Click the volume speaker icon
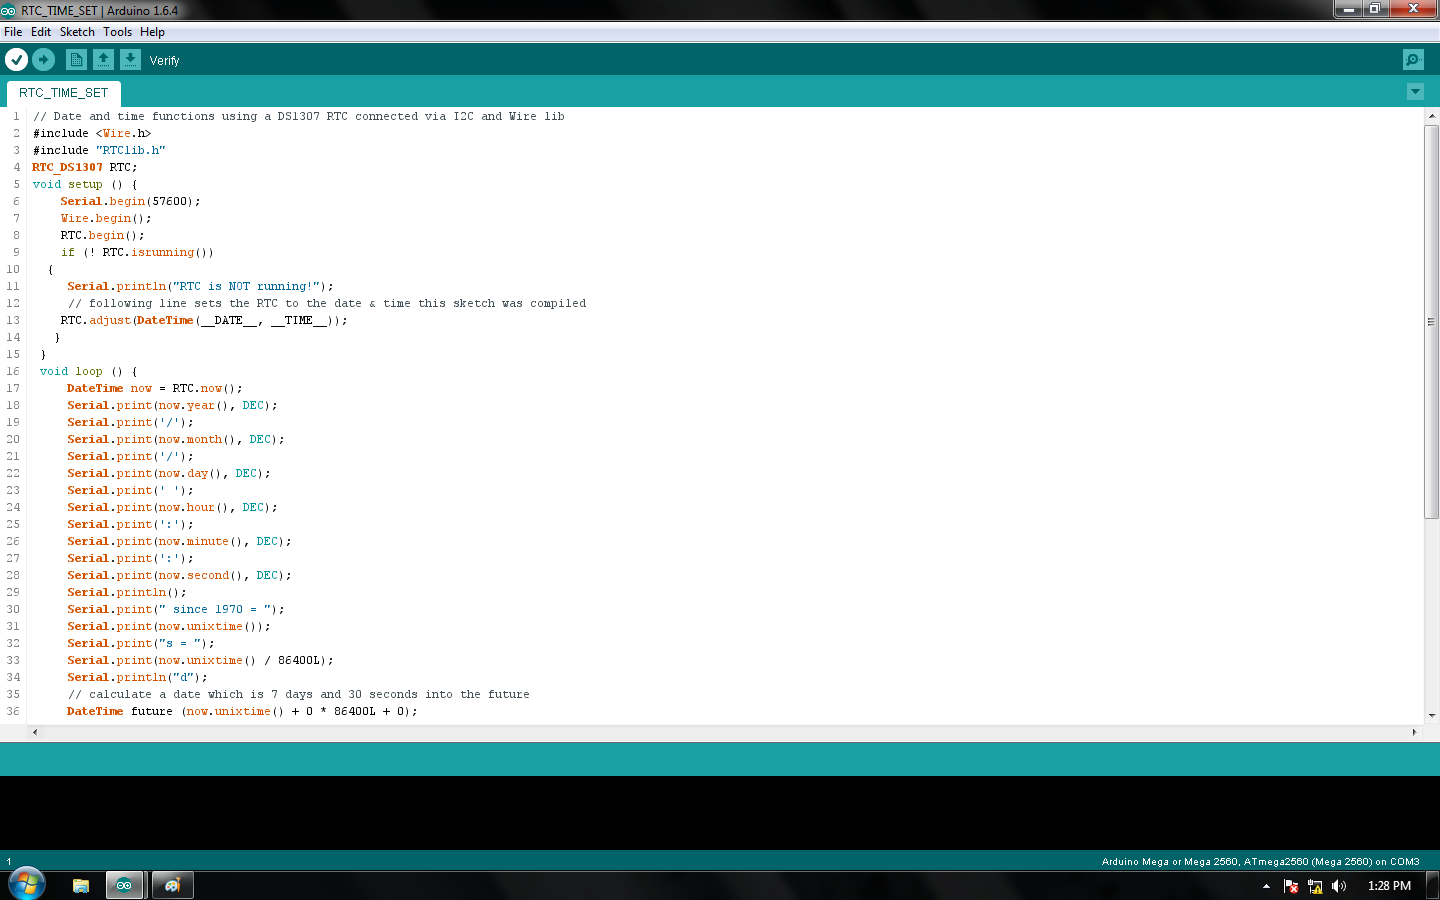The height and width of the screenshot is (900, 1440). coord(1339,886)
